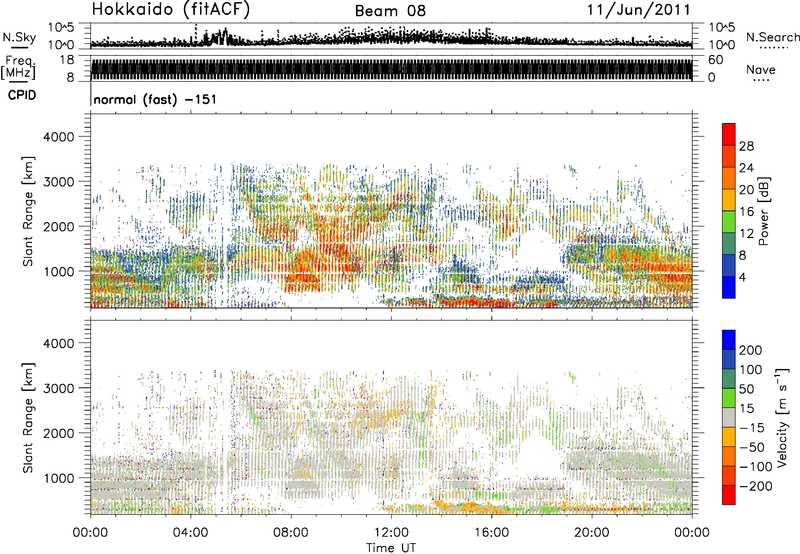800x554 pixels.
Task: Click the 'Freq. [MHz]' label
Action: 18,68
